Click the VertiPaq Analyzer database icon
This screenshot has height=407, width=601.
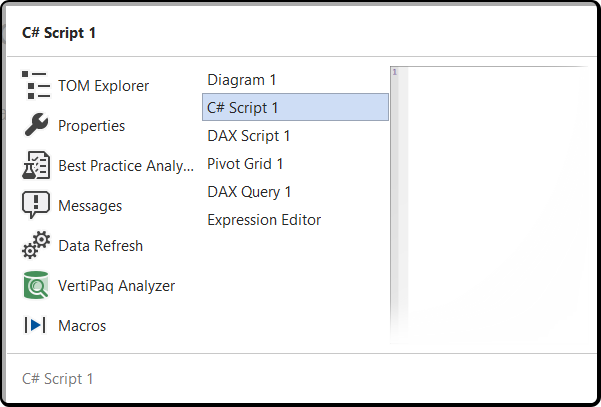point(36,285)
